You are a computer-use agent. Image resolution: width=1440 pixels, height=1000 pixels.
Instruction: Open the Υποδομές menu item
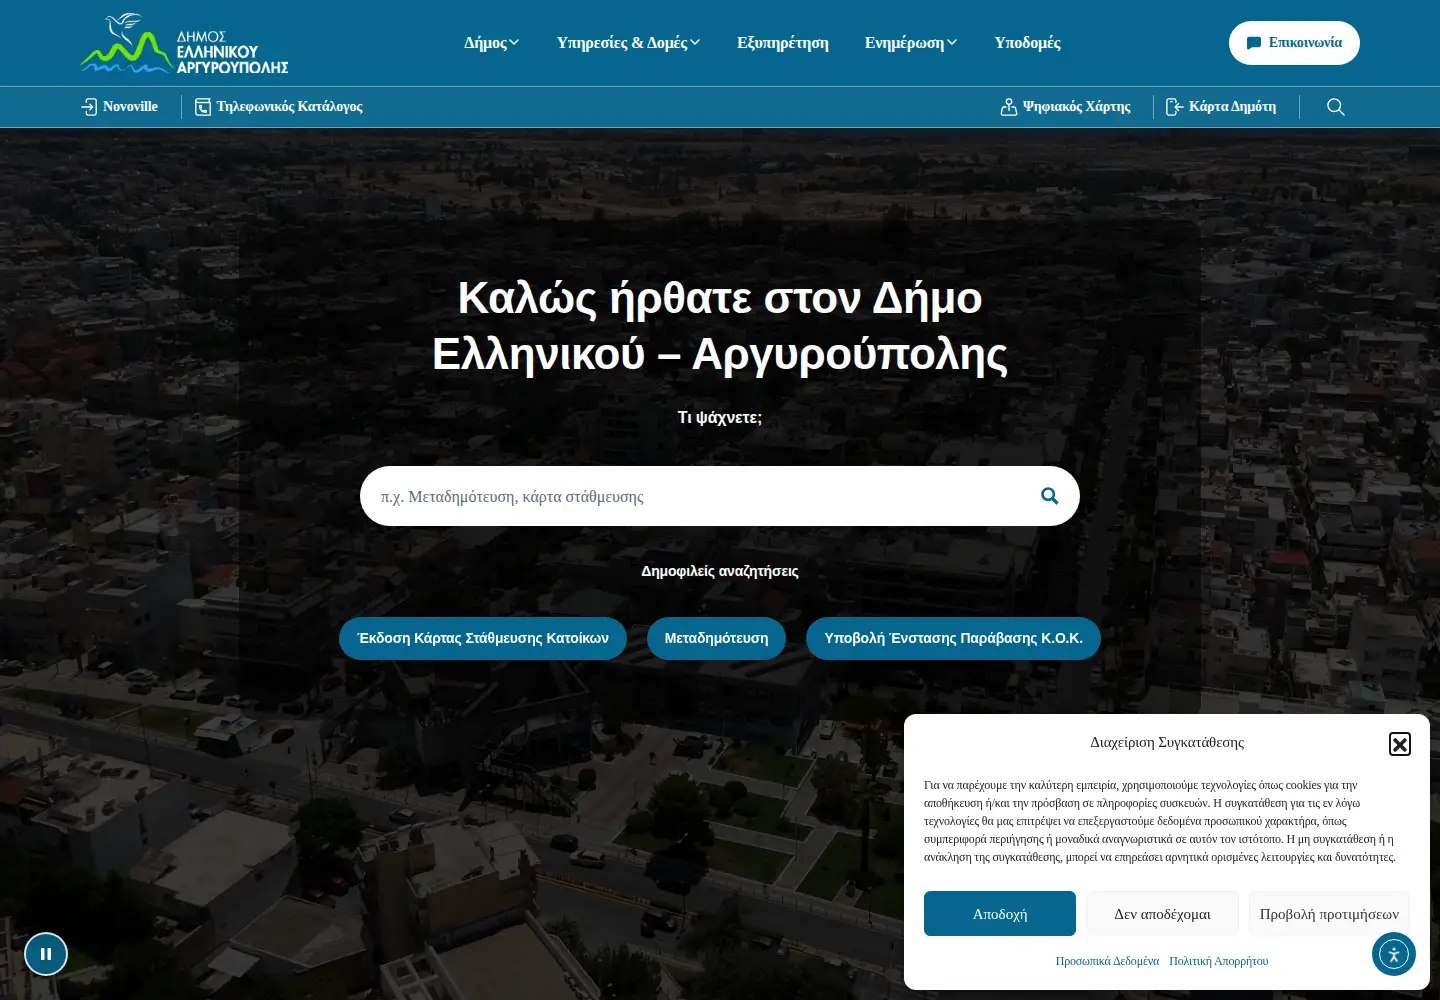[1027, 43]
